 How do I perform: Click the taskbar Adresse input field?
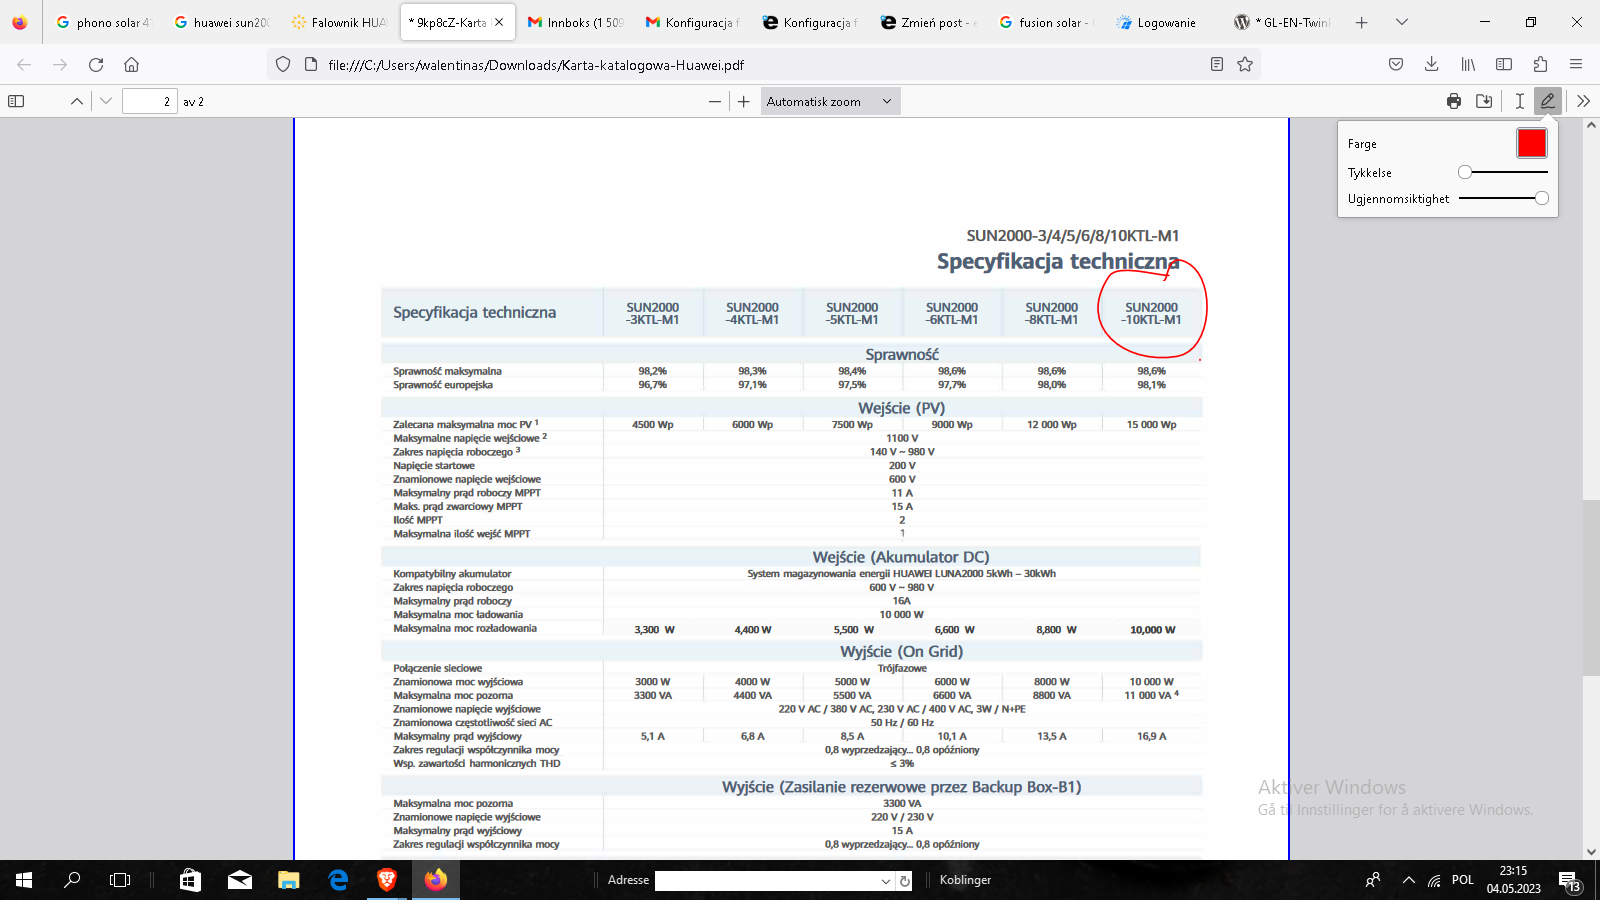pos(767,880)
